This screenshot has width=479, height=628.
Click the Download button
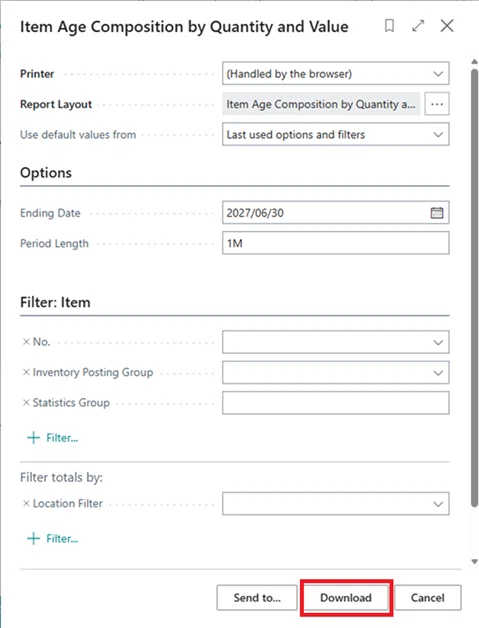click(346, 598)
